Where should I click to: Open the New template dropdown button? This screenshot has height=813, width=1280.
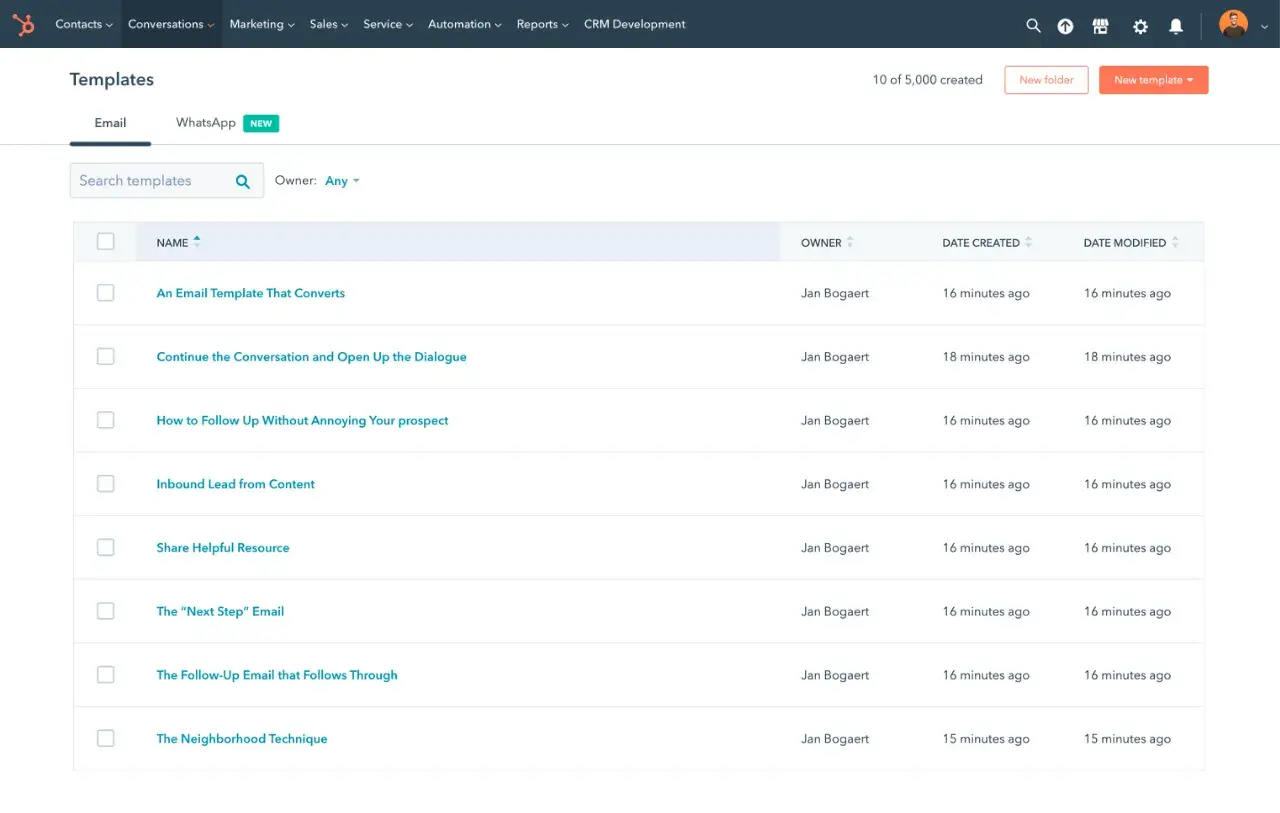pyautogui.click(x=1153, y=80)
